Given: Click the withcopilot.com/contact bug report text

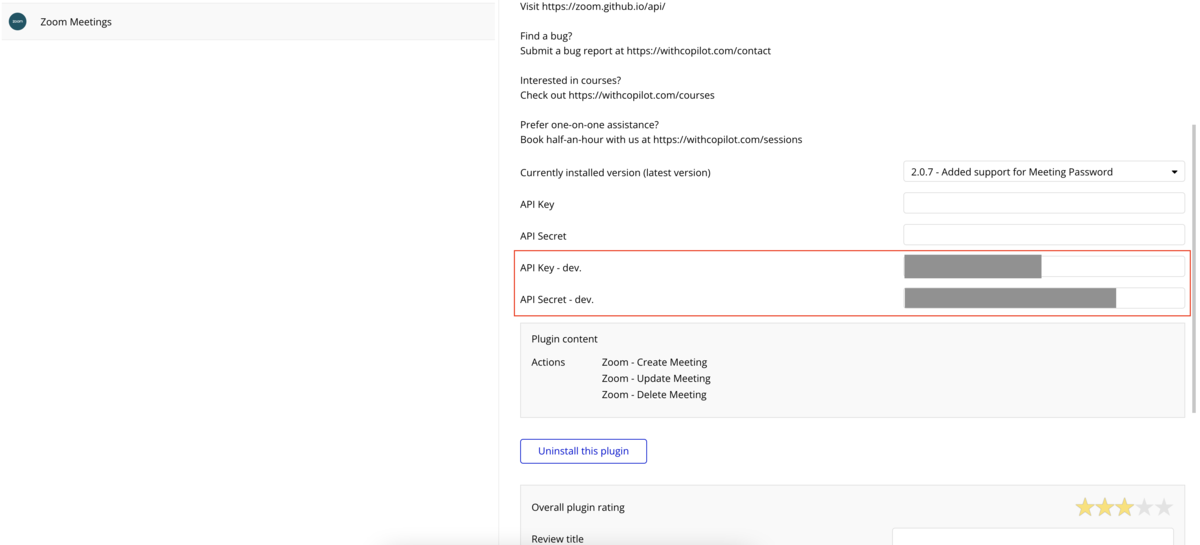Looking at the screenshot, I should [699, 51].
